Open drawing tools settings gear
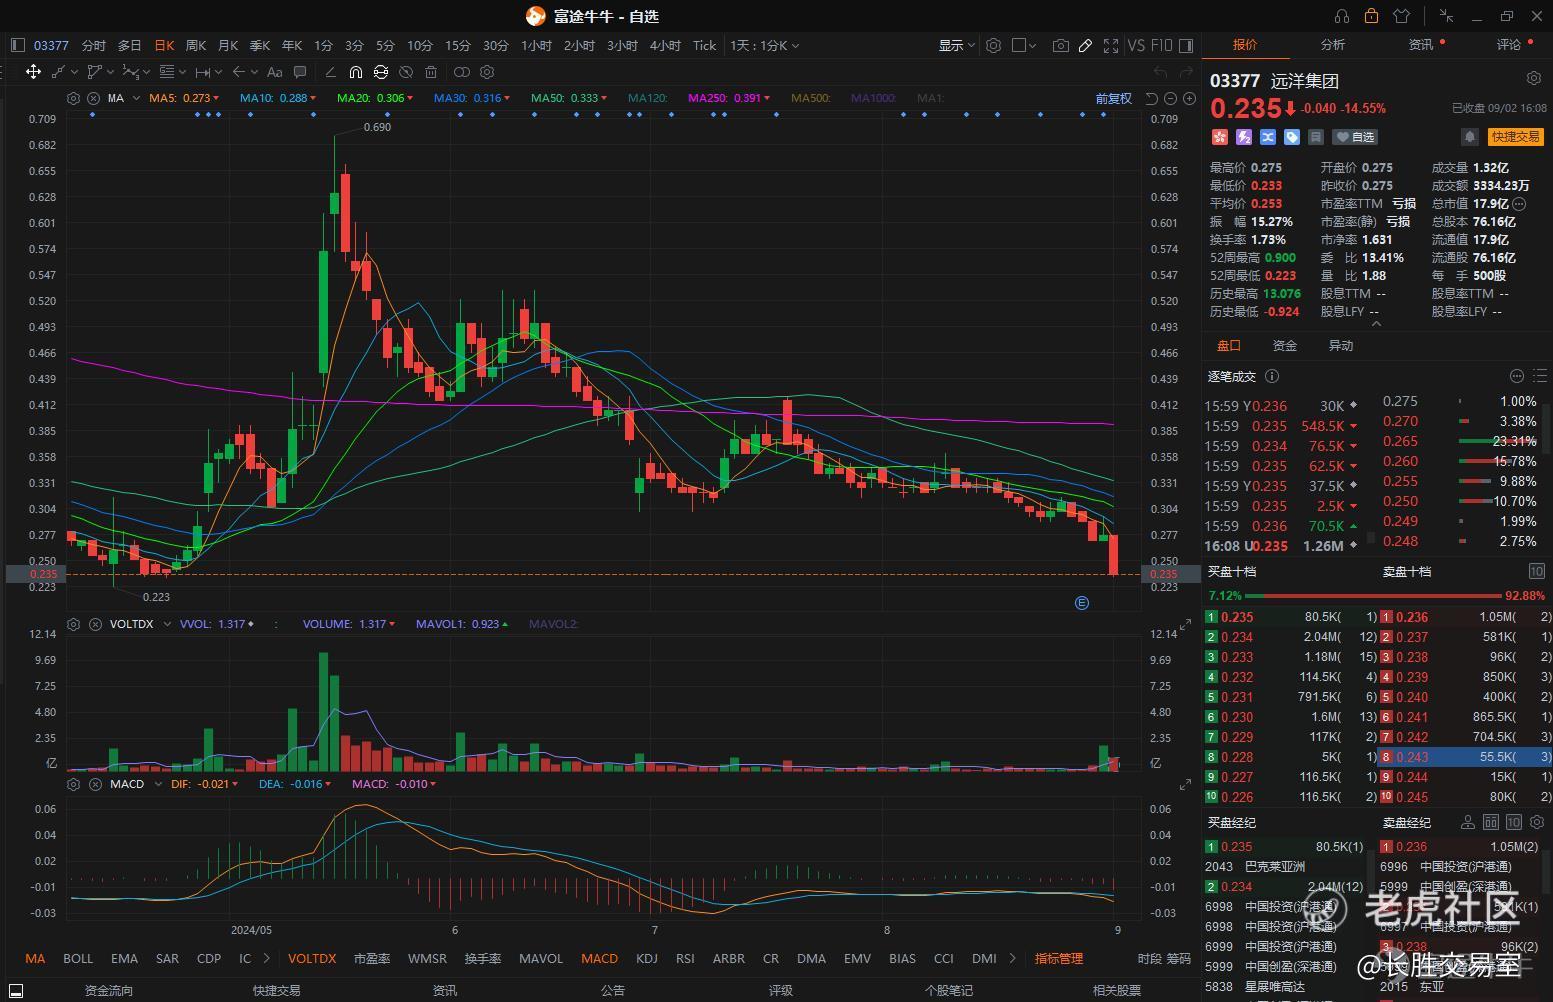The height and width of the screenshot is (1002, 1553). pyautogui.click(x=487, y=72)
